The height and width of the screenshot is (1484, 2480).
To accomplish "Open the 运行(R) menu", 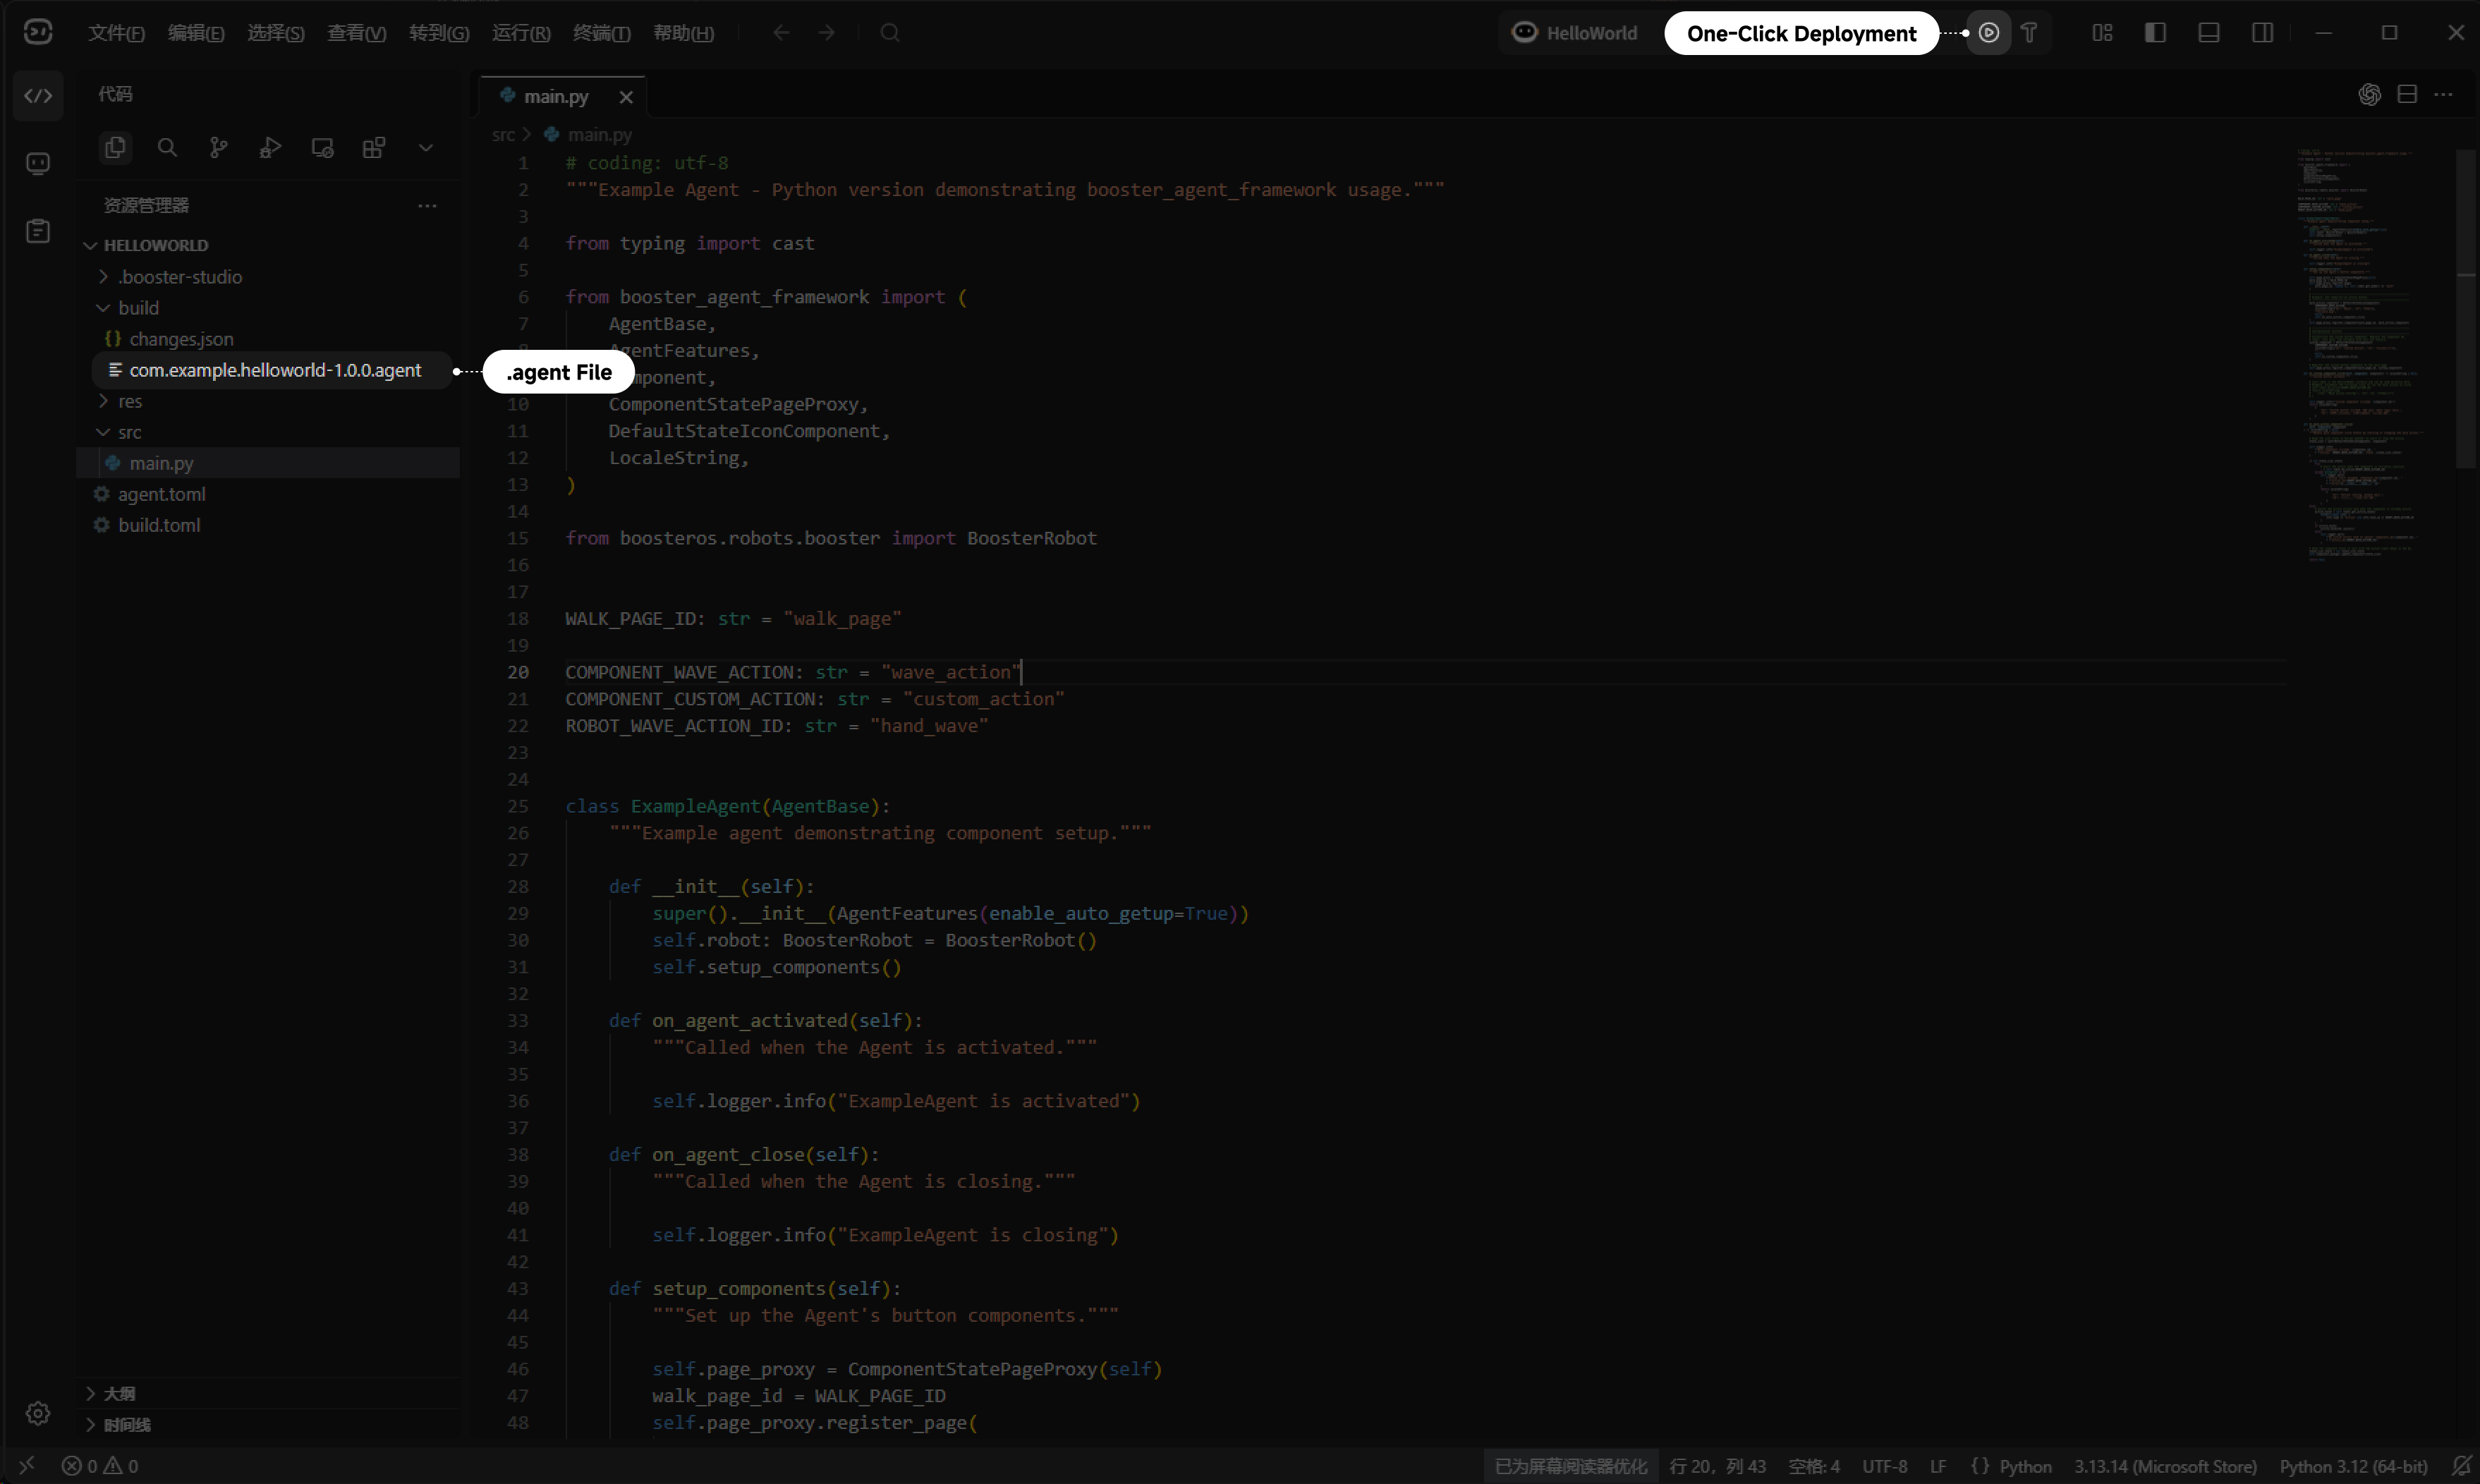I will point(521,33).
